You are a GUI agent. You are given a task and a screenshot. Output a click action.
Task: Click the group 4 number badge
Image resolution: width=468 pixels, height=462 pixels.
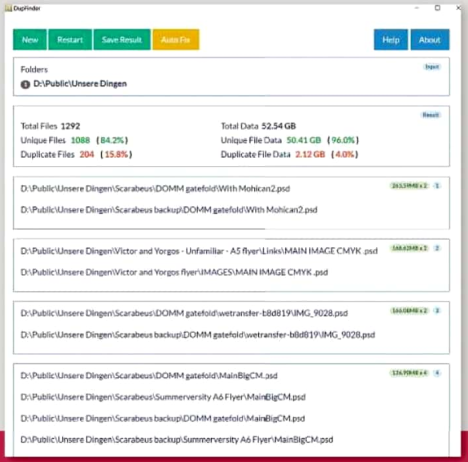437,373
